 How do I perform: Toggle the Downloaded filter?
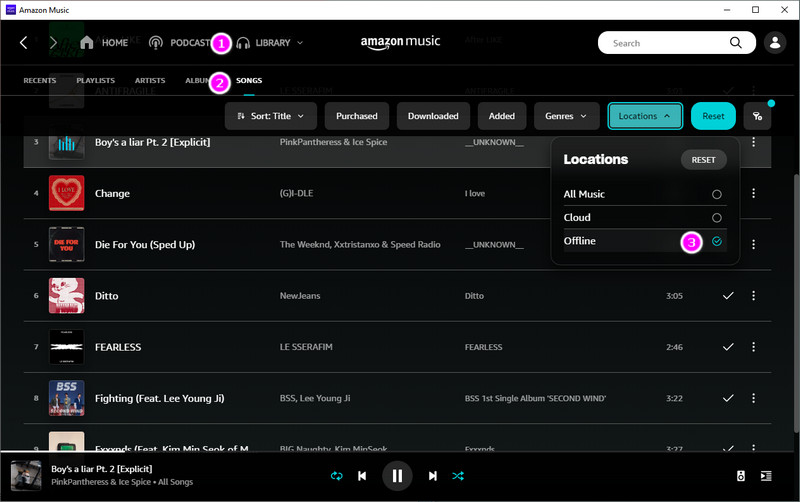(x=433, y=116)
